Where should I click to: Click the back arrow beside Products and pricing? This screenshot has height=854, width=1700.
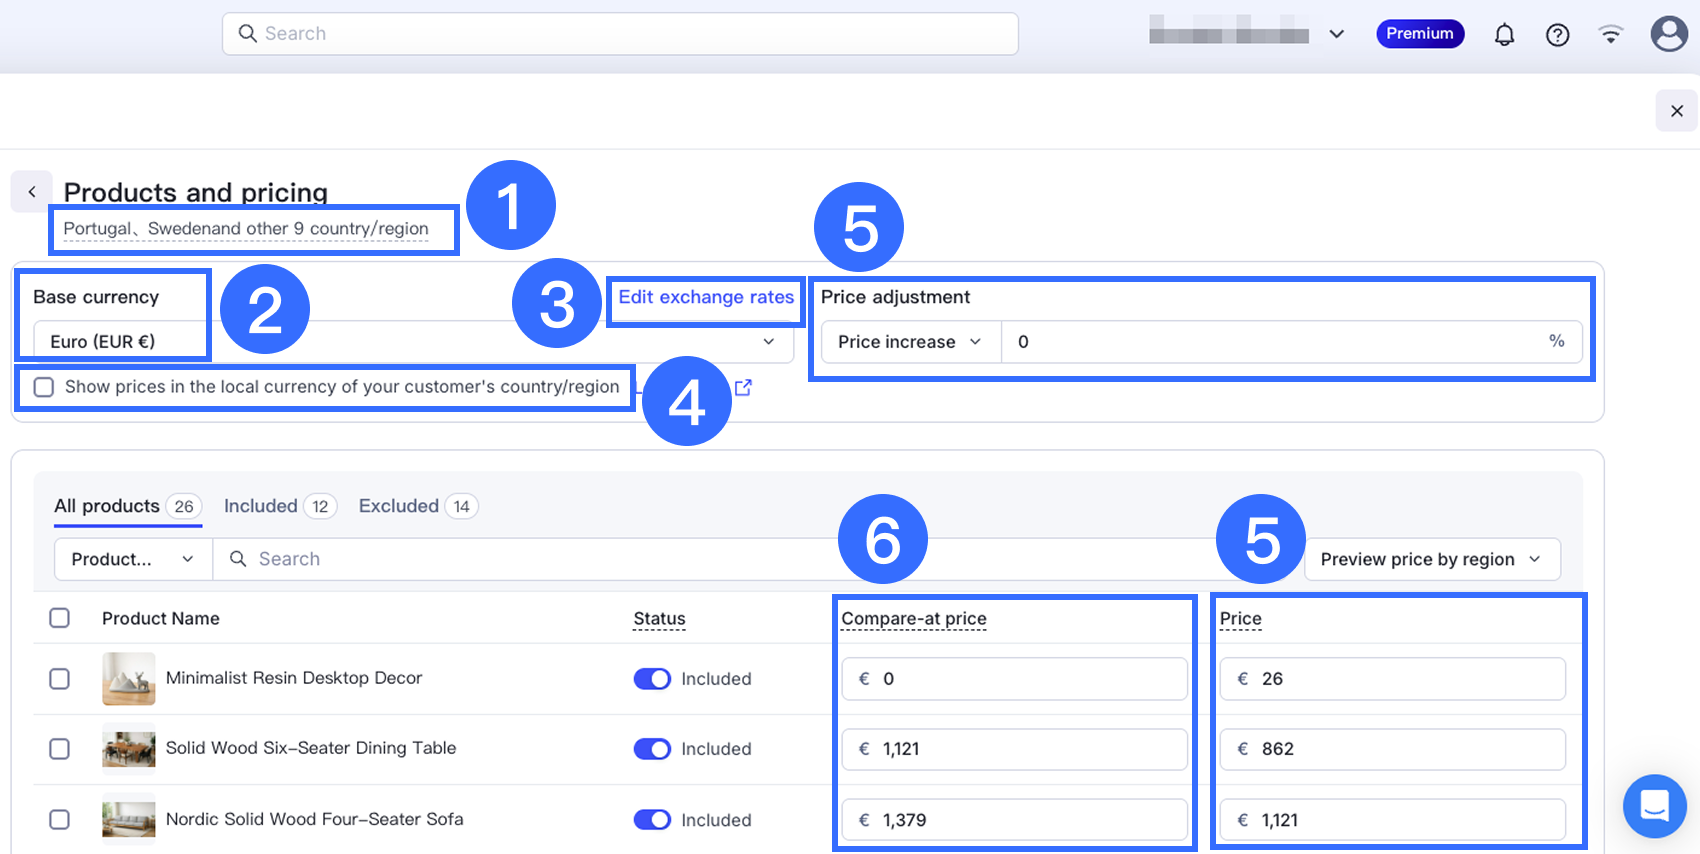pos(32,192)
